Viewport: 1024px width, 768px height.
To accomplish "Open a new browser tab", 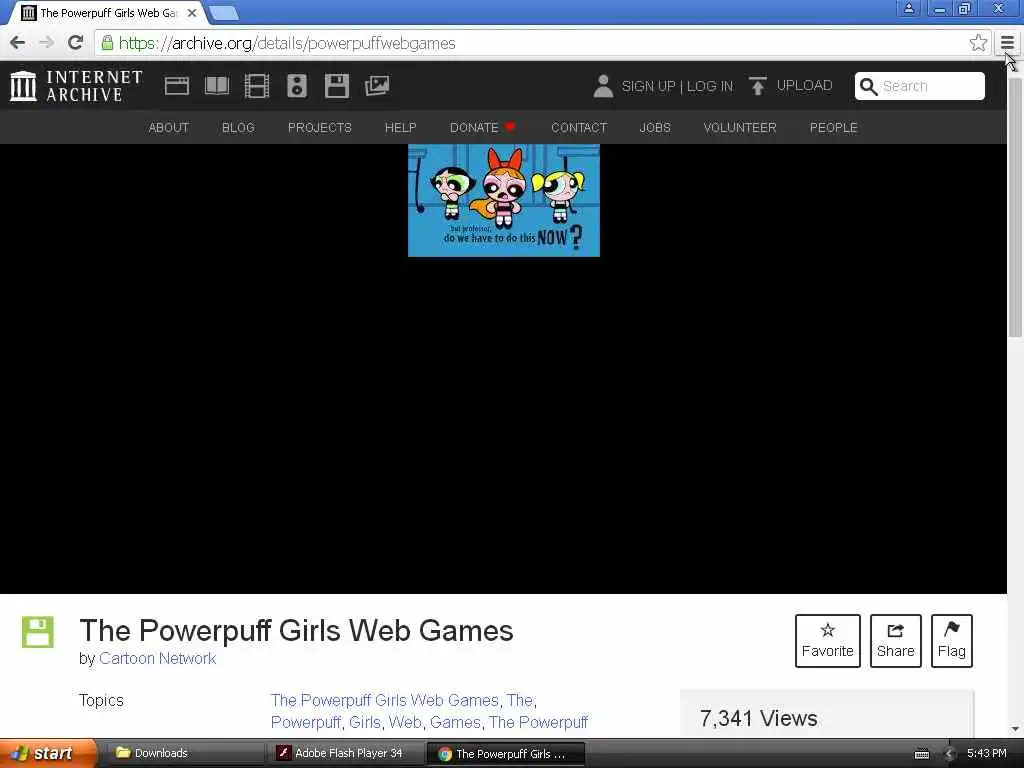I will point(224,12).
